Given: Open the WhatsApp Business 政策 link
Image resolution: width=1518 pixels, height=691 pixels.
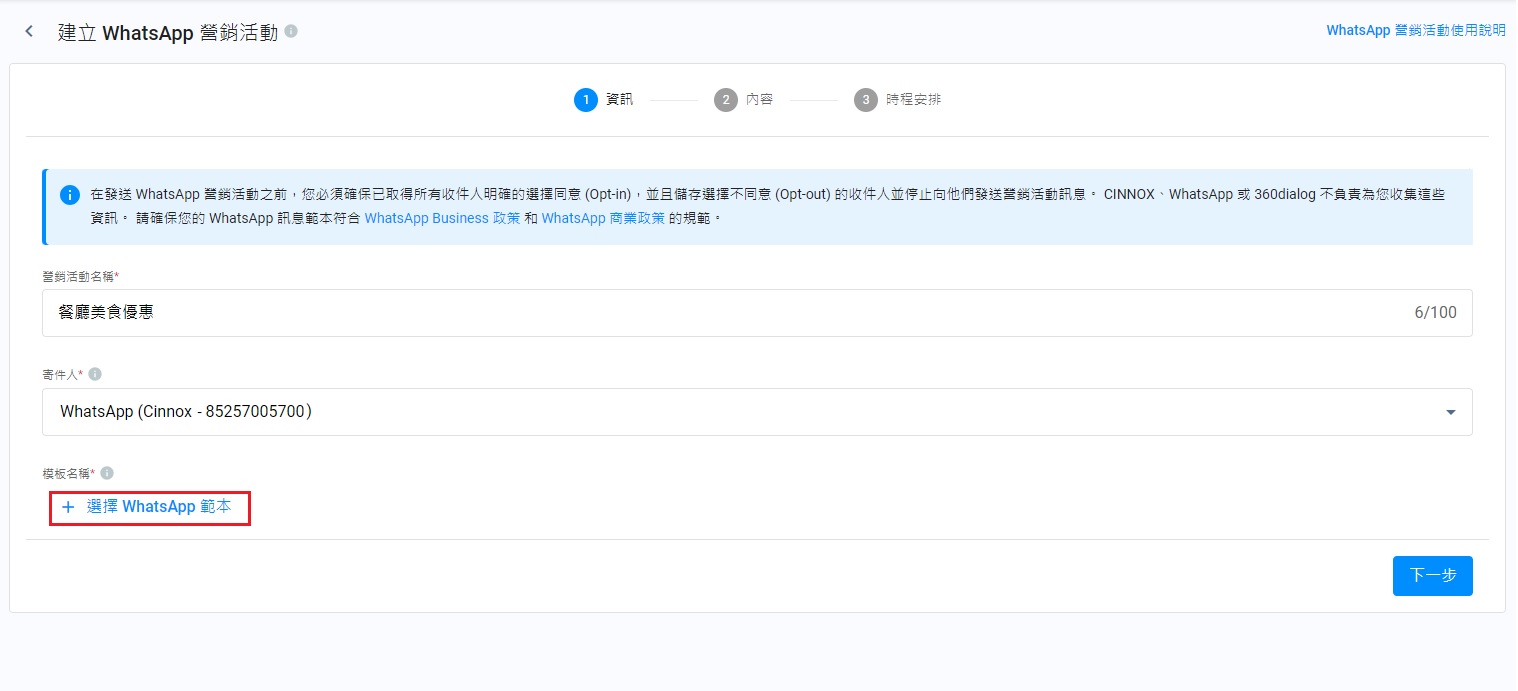Looking at the screenshot, I should tap(442, 218).
